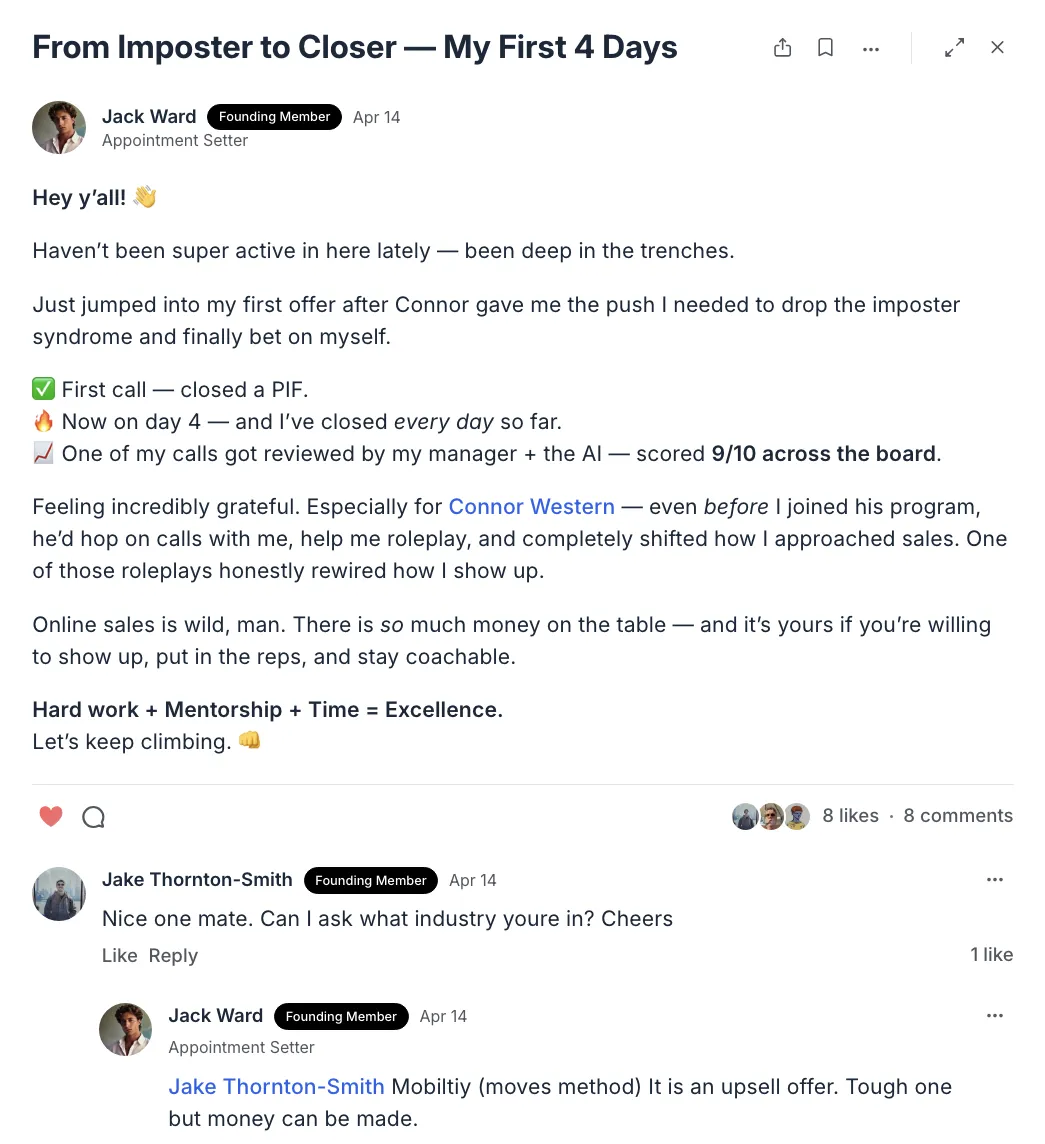The image size is (1045, 1144).
Task: Open Connor Western's profile mention
Action: click(x=531, y=506)
